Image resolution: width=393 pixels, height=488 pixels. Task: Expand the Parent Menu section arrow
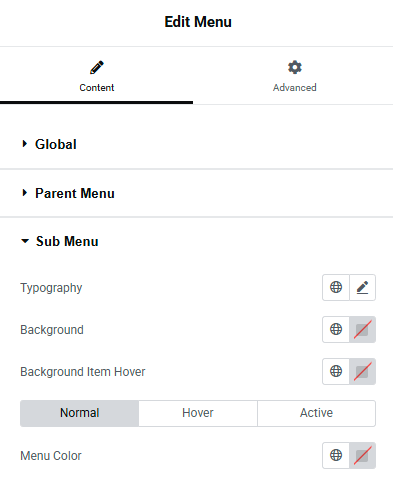(24, 193)
